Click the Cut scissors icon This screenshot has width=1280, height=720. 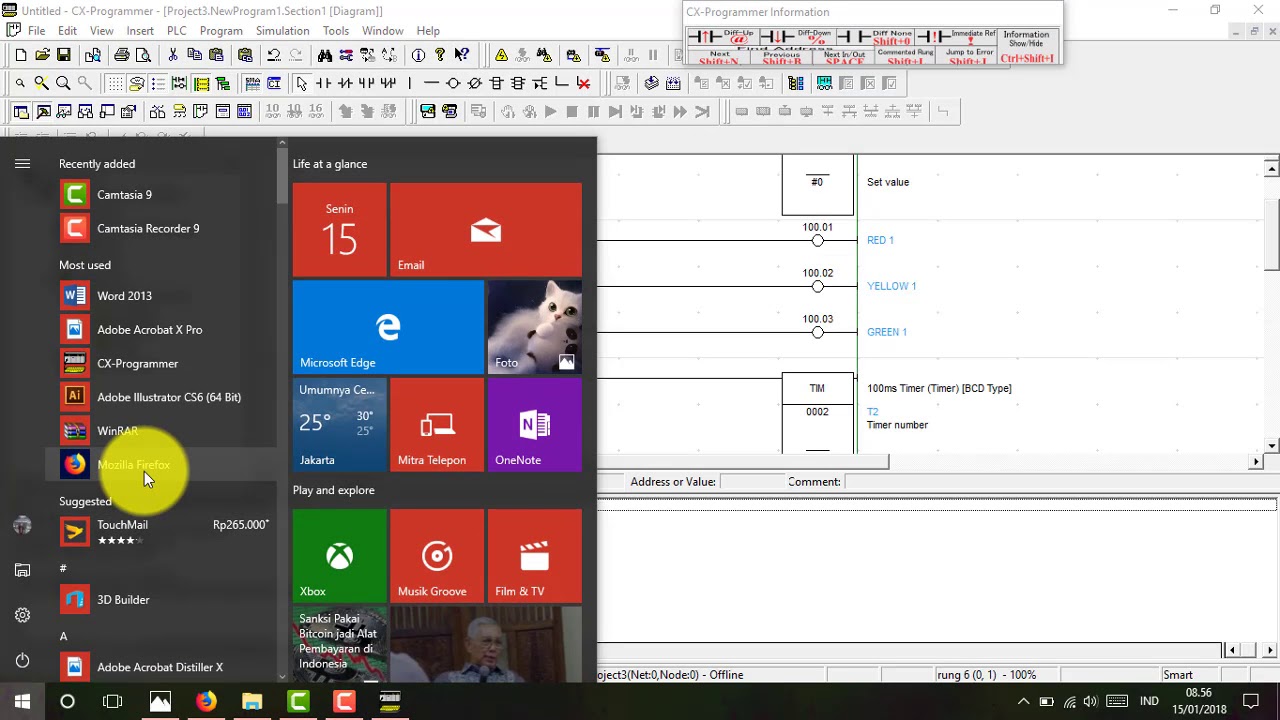click(173, 56)
